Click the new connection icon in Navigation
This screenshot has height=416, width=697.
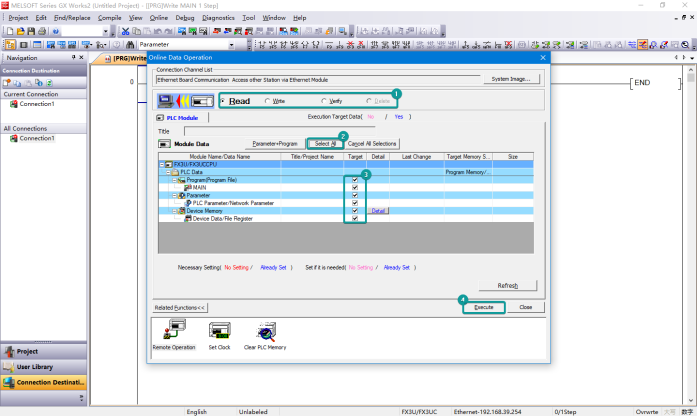(x=7, y=83)
